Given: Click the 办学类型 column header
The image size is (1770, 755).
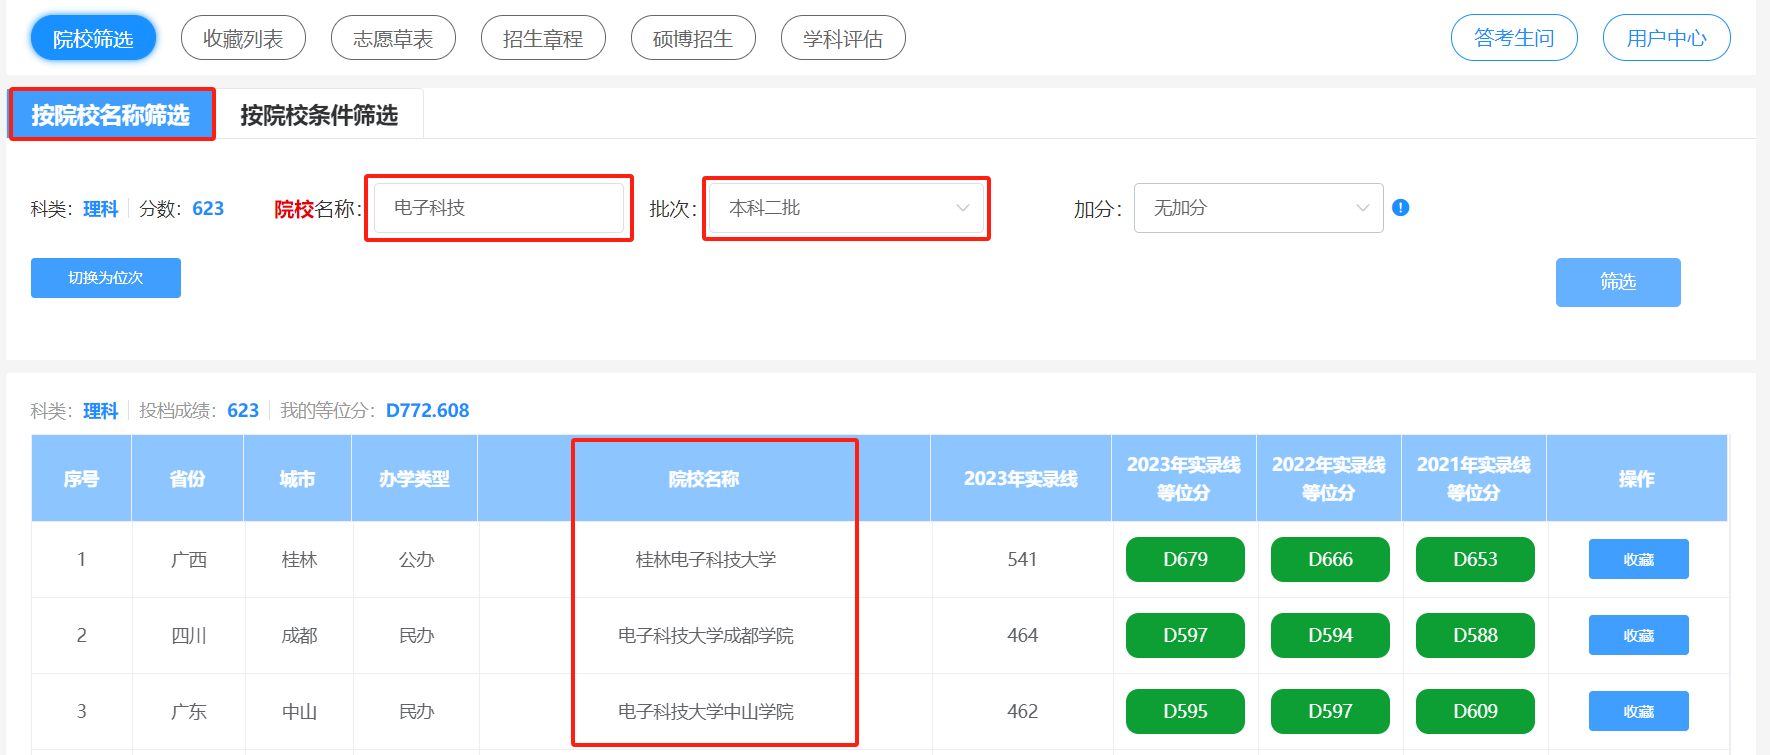Looking at the screenshot, I should point(414,479).
